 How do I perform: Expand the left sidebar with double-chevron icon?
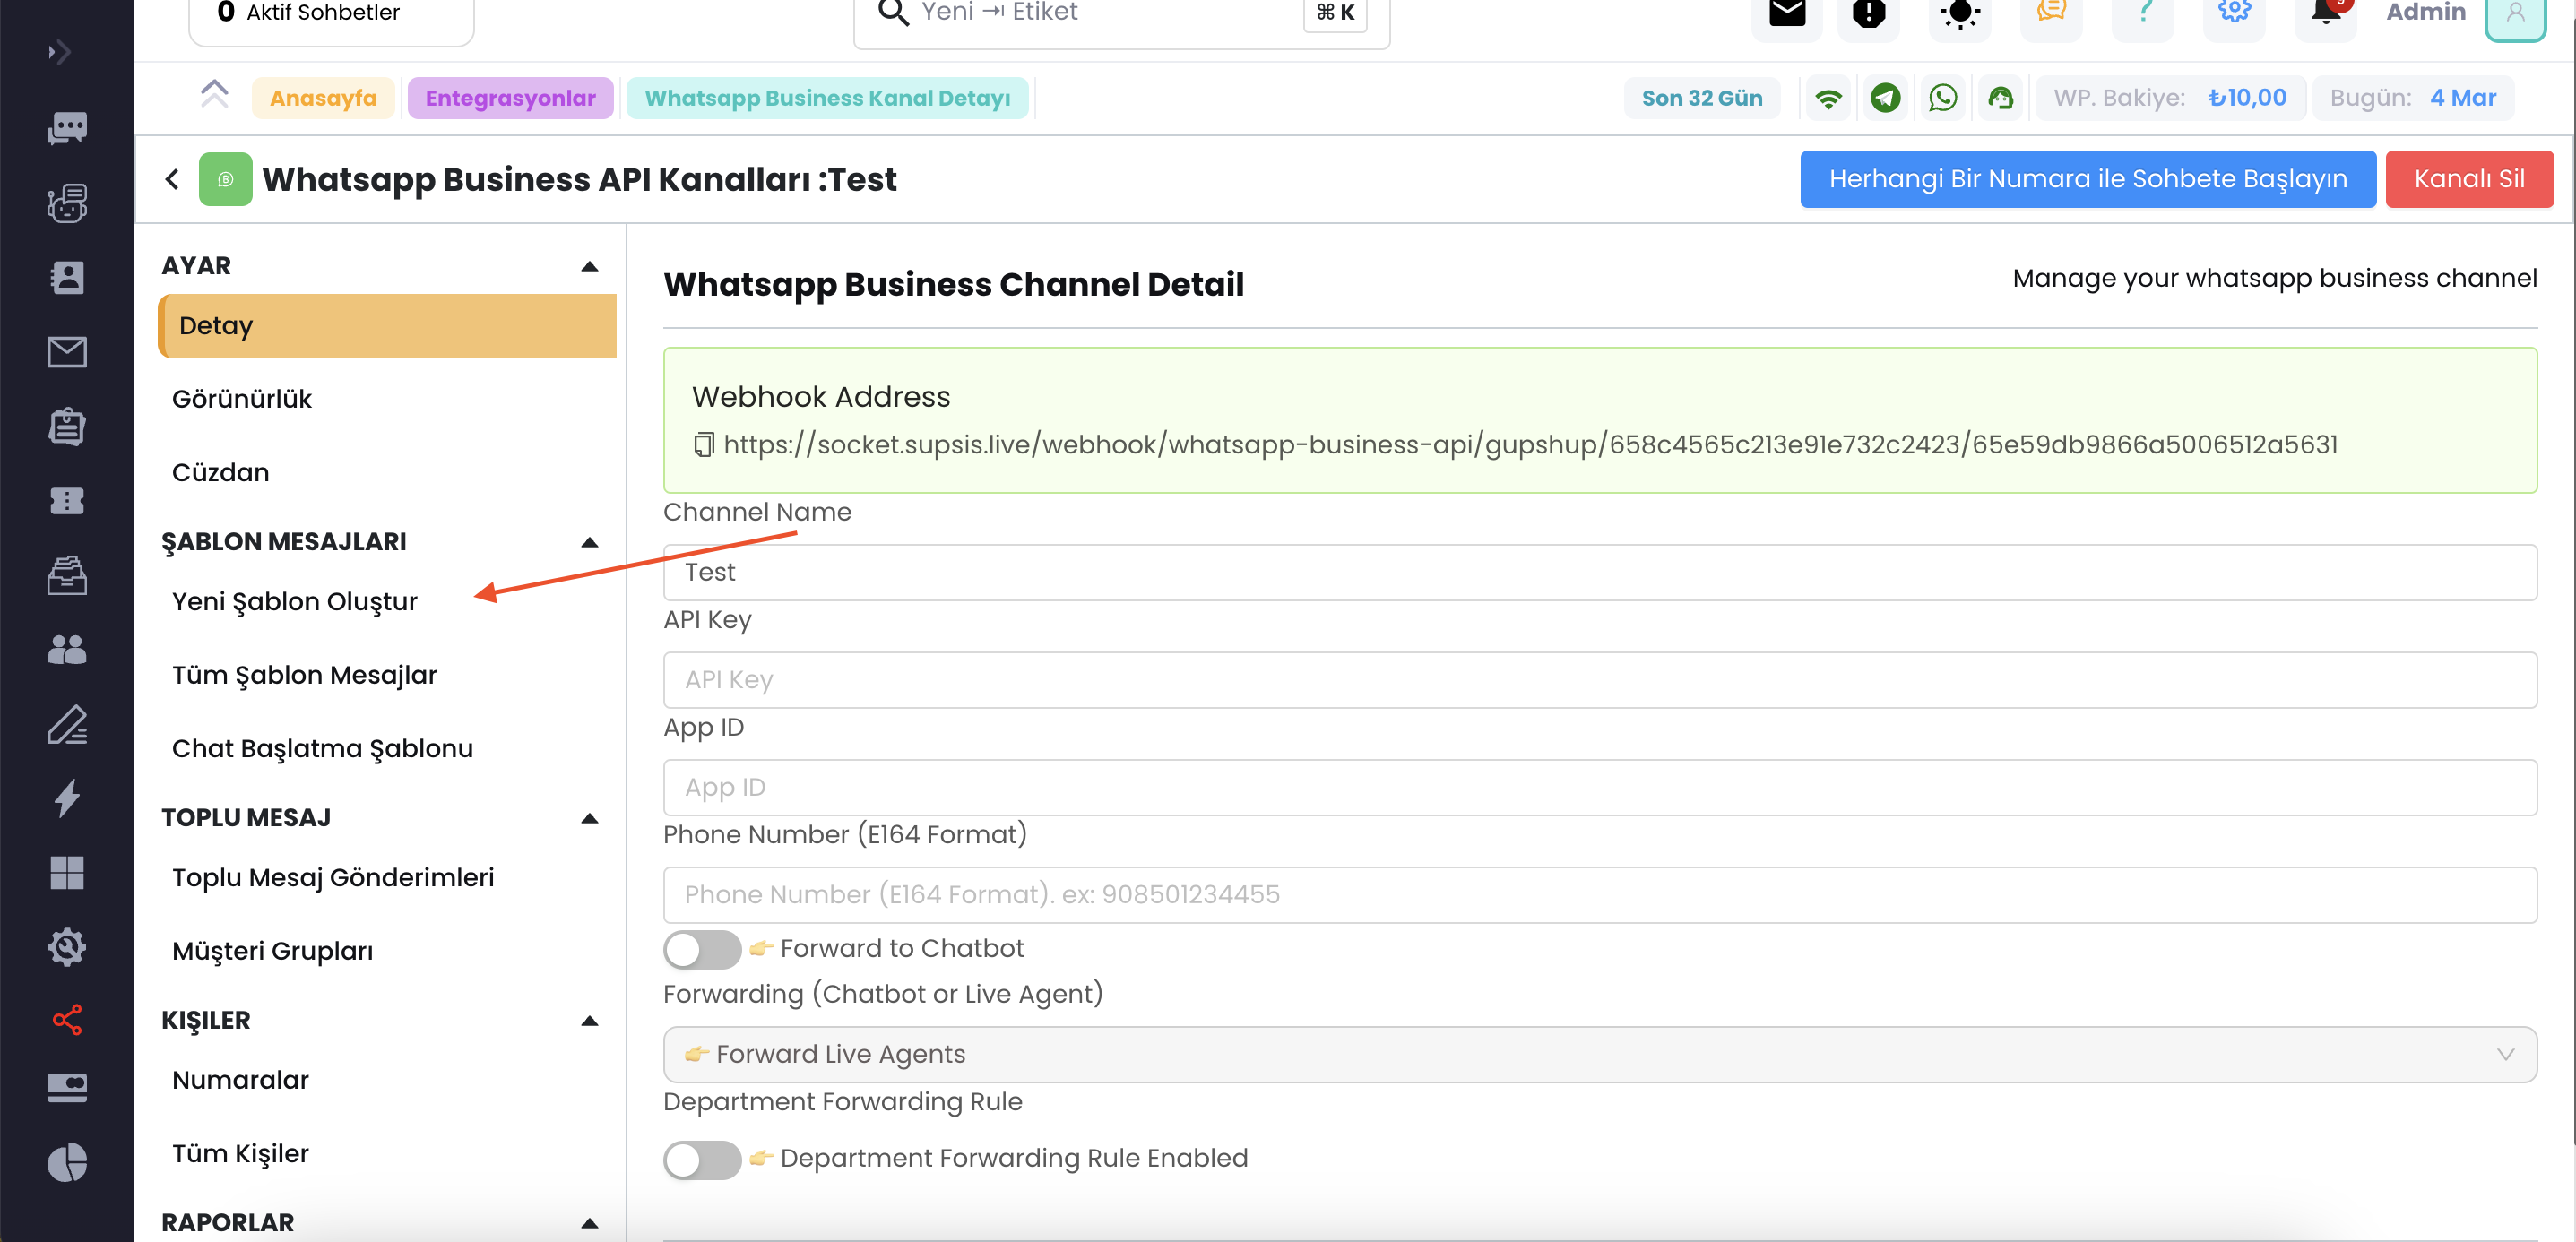[x=60, y=51]
